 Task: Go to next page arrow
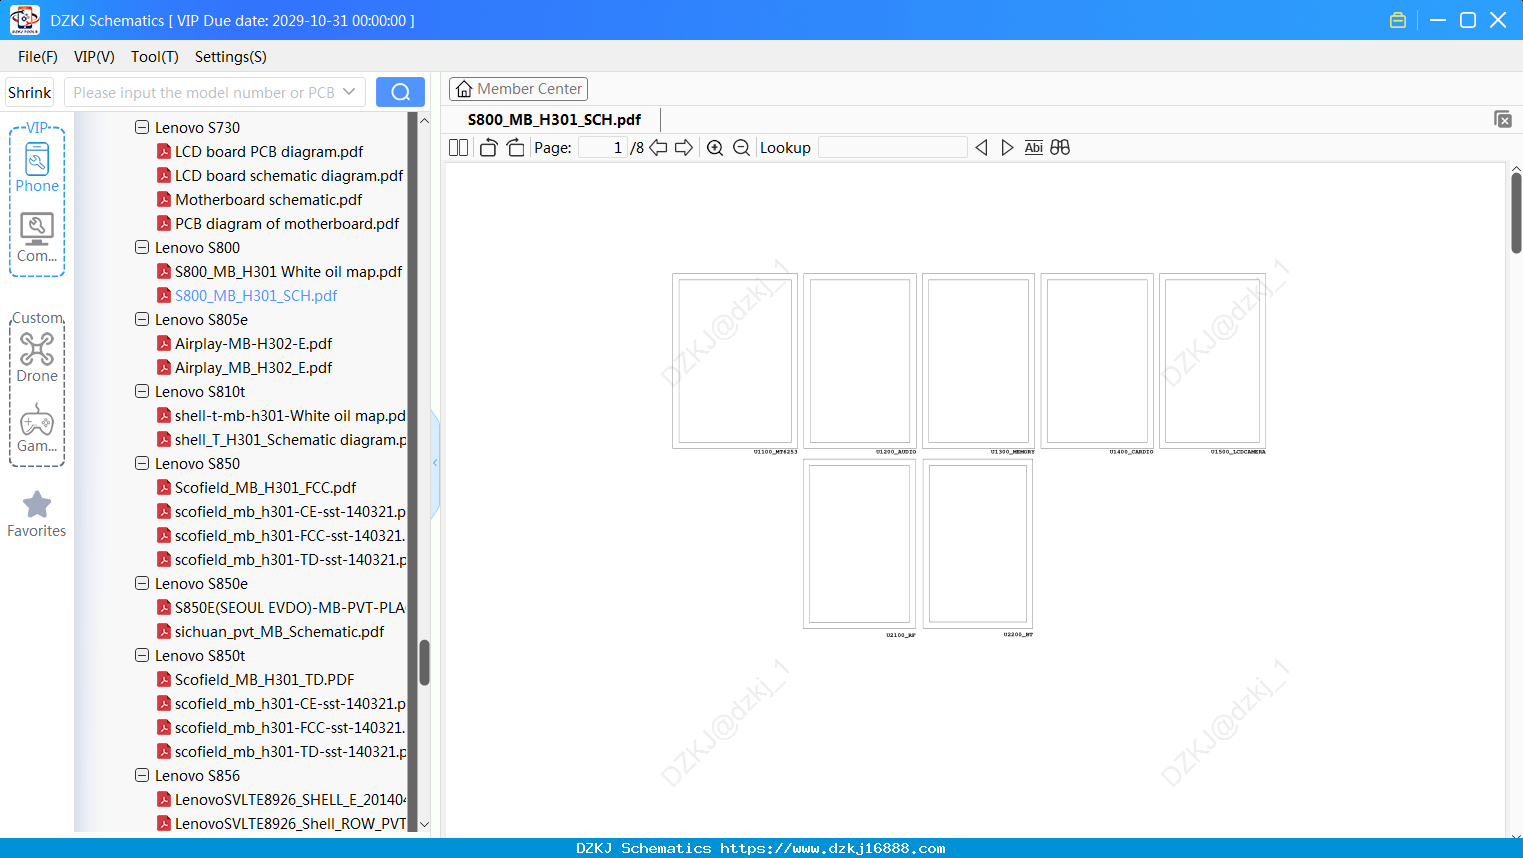[684, 148]
